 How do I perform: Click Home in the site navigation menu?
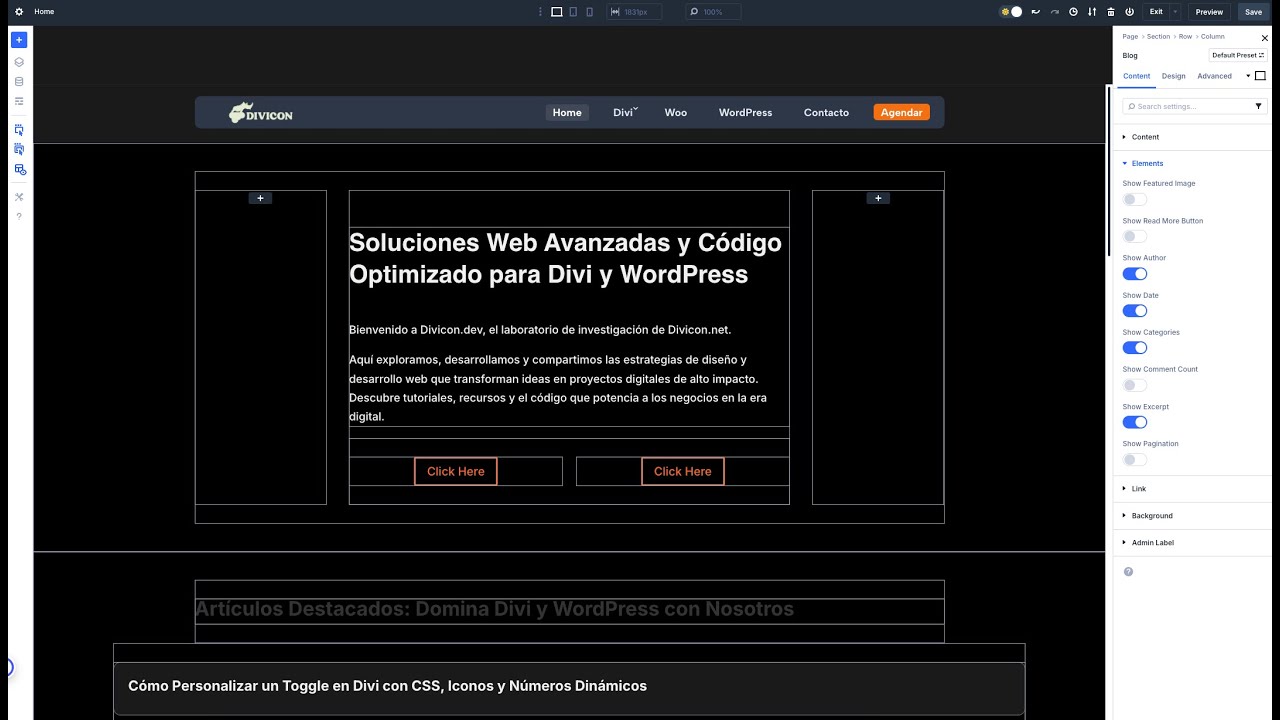pyautogui.click(x=567, y=113)
